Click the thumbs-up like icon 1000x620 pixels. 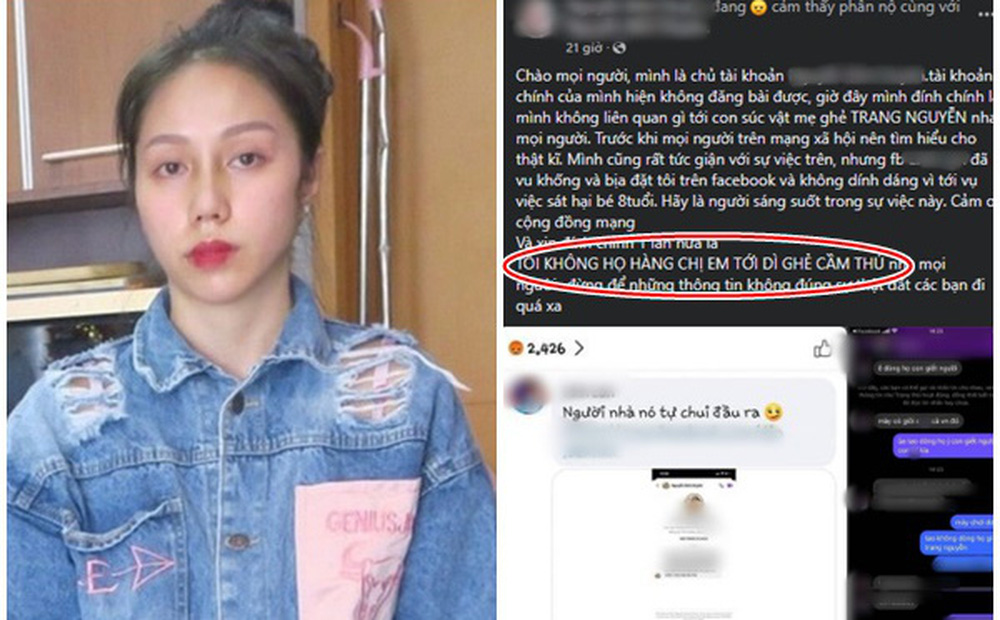pyautogui.click(x=822, y=348)
